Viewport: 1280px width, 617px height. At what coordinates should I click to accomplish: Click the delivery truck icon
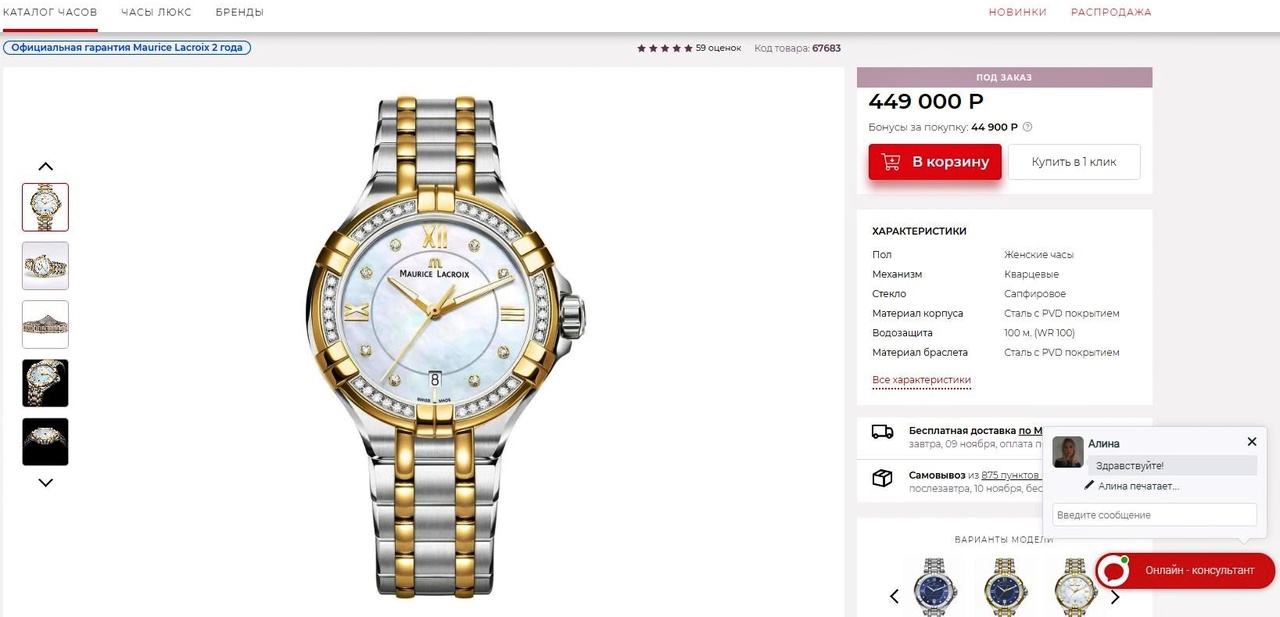coord(882,432)
